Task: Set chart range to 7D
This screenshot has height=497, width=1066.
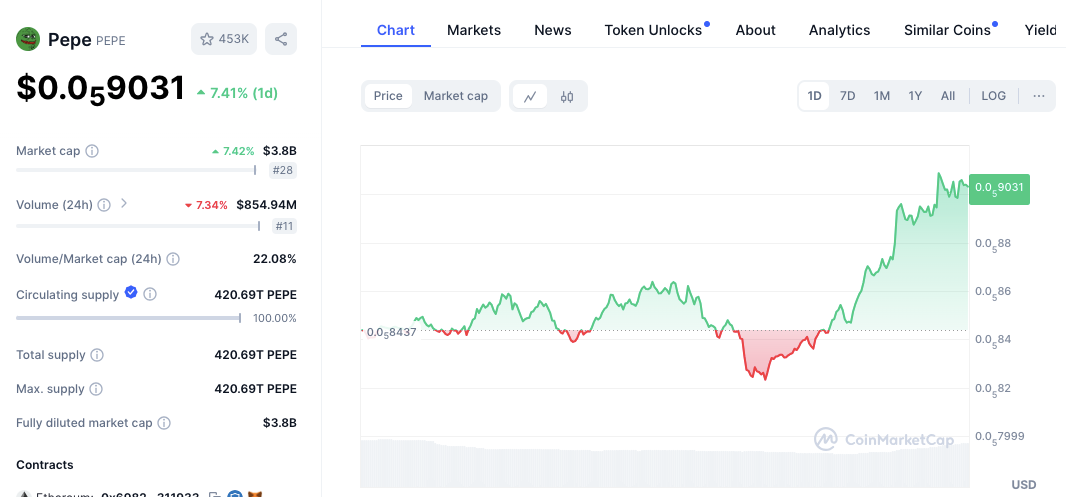Action: 848,96
